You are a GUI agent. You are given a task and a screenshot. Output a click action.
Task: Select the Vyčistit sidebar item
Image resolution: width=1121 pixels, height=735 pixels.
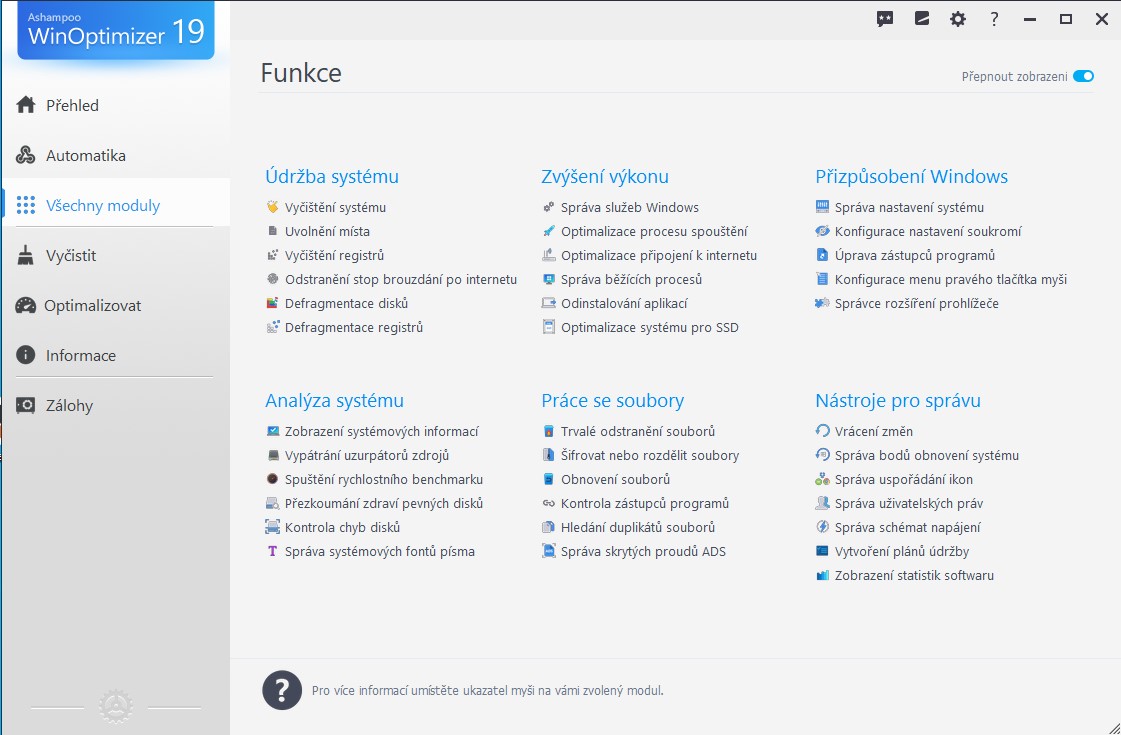(70, 256)
